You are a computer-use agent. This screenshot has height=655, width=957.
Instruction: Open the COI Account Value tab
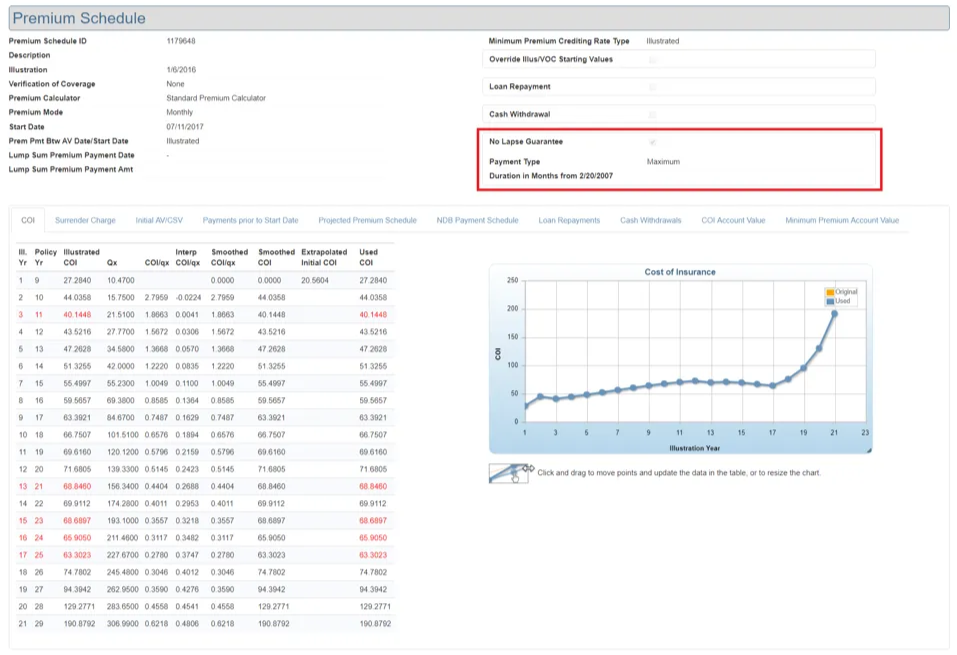coord(733,220)
